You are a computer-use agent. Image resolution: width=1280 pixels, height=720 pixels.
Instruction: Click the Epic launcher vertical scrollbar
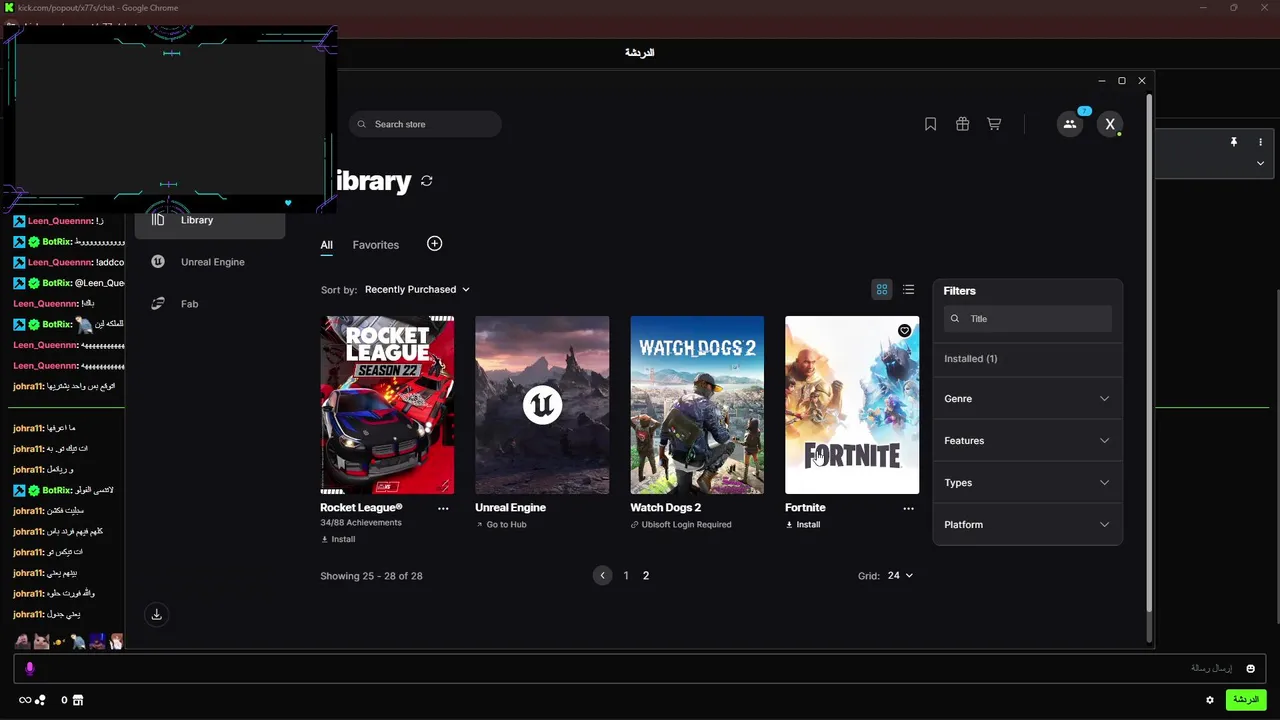point(1149,355)
